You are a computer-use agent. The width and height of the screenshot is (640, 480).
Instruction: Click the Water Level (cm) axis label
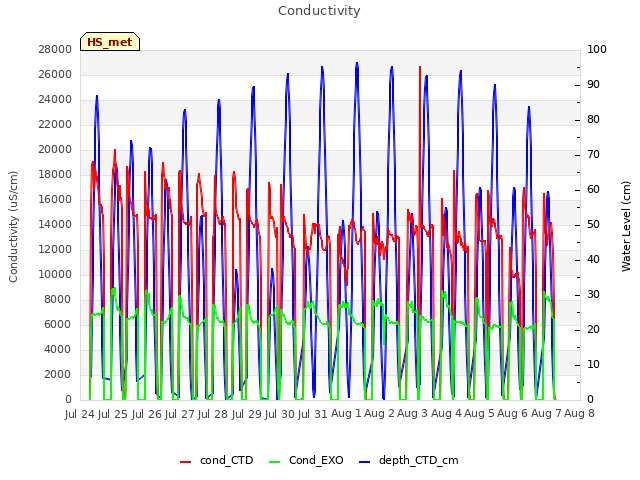pos(626,227)
